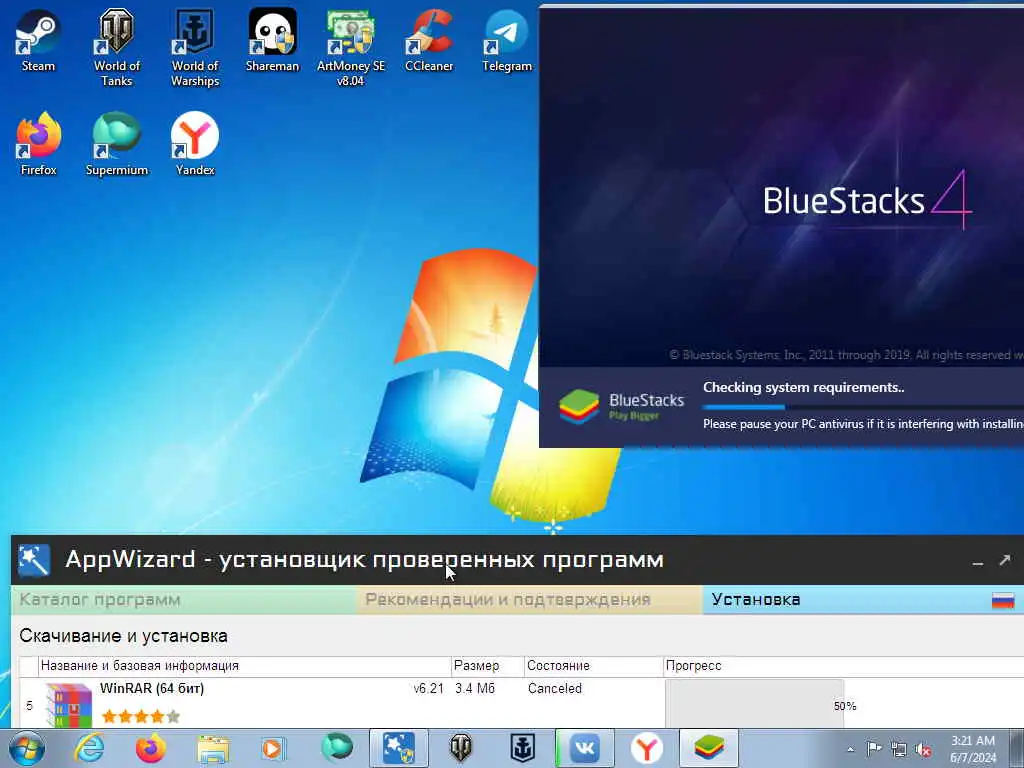Image resolution: width=1024 pixels, height=768 pixels.
Task: Click the v6.21 version text
Action: coord(428,688)
